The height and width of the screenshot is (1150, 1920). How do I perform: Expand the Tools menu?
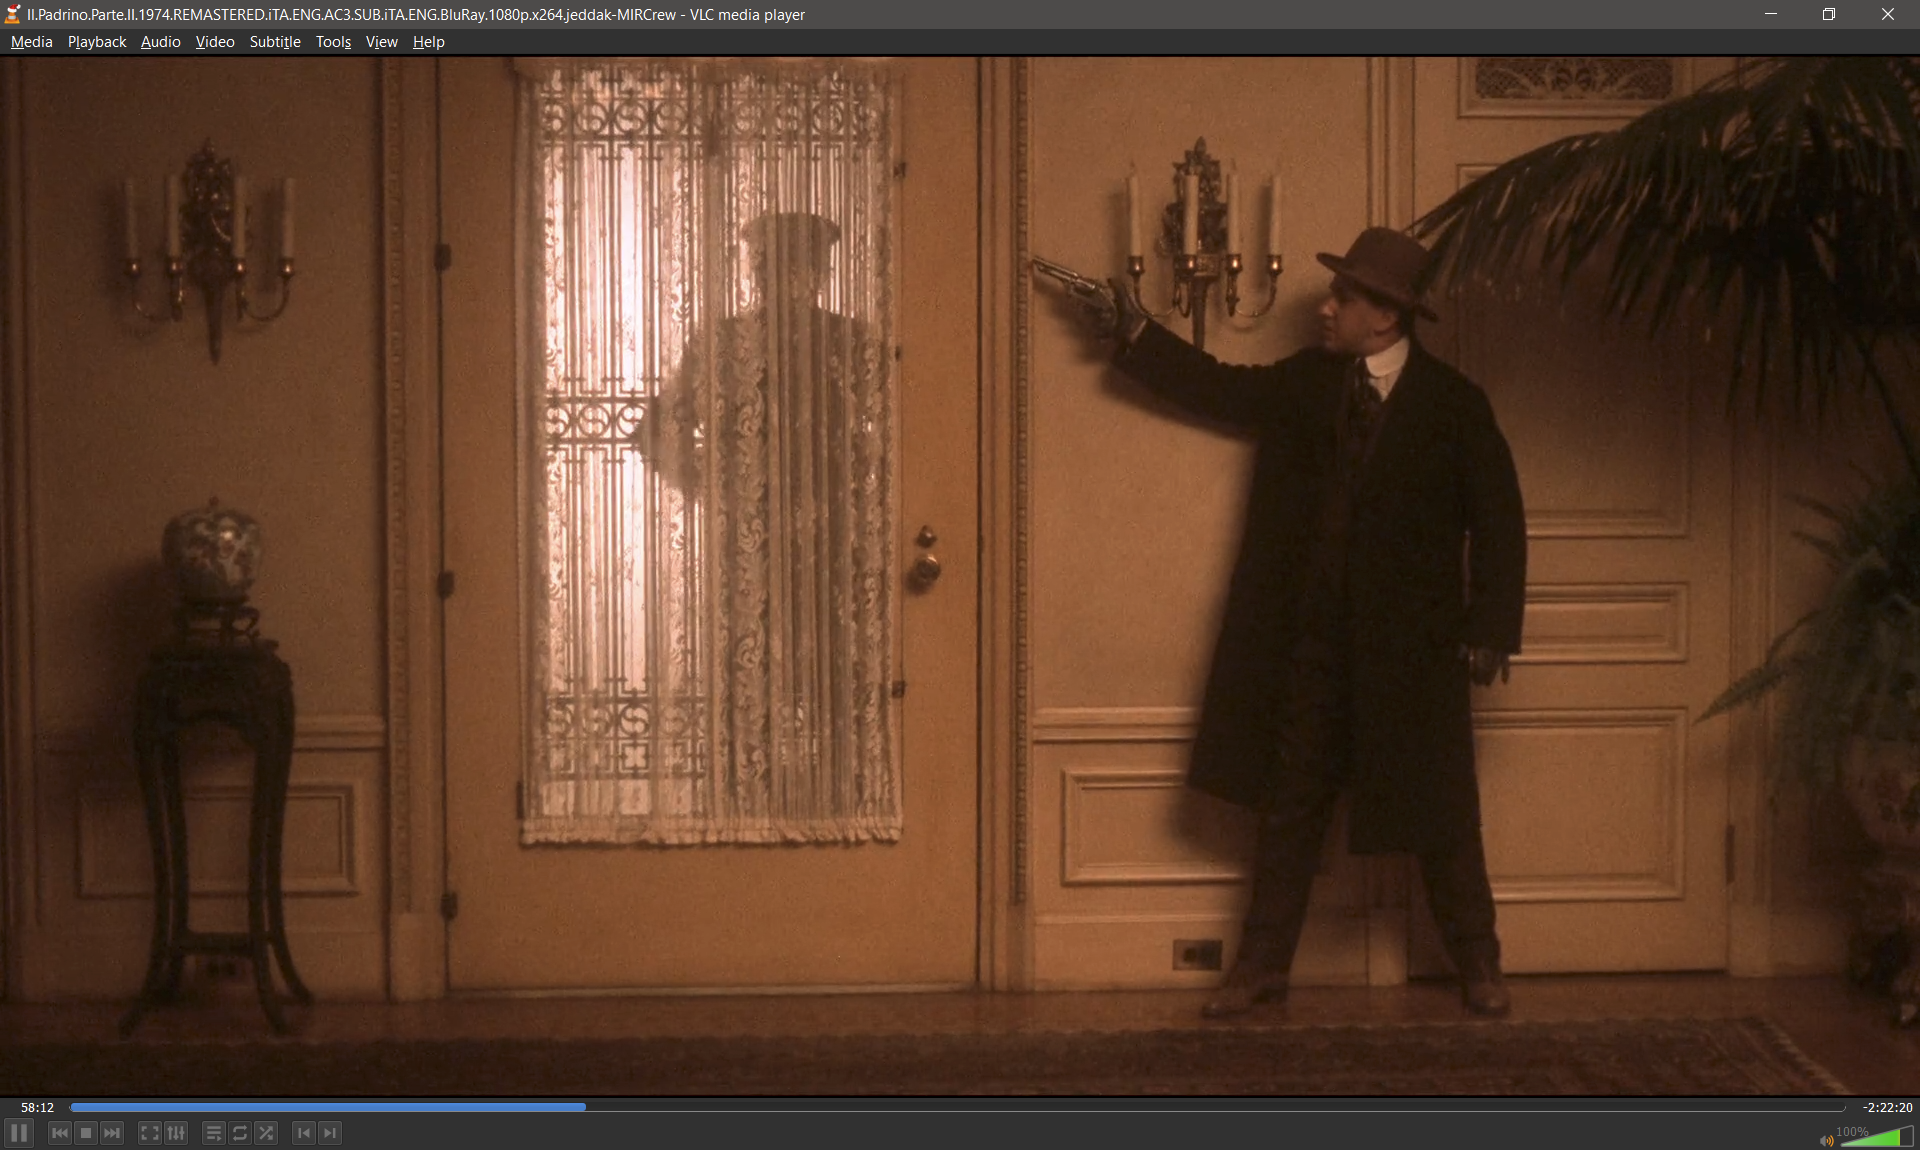(x=333, y=41)
